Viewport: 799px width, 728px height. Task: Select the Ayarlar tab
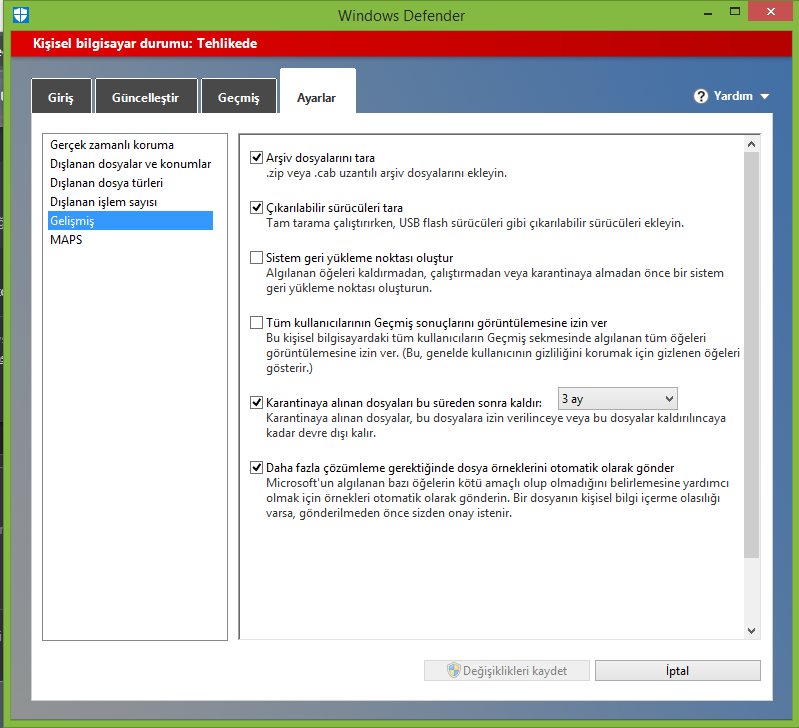tap(317, 92)
